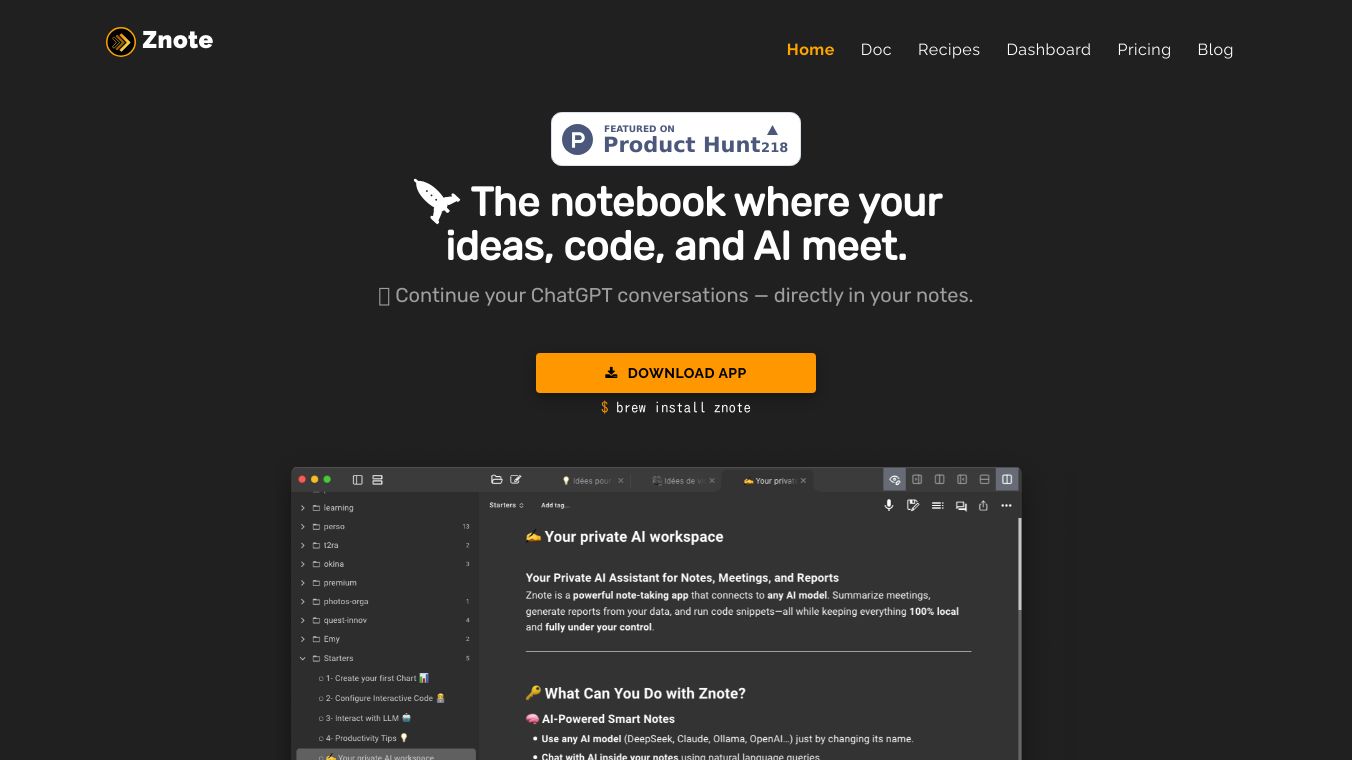
Task: Open the Home page in navigation
Action: click(x=810, y=50)
